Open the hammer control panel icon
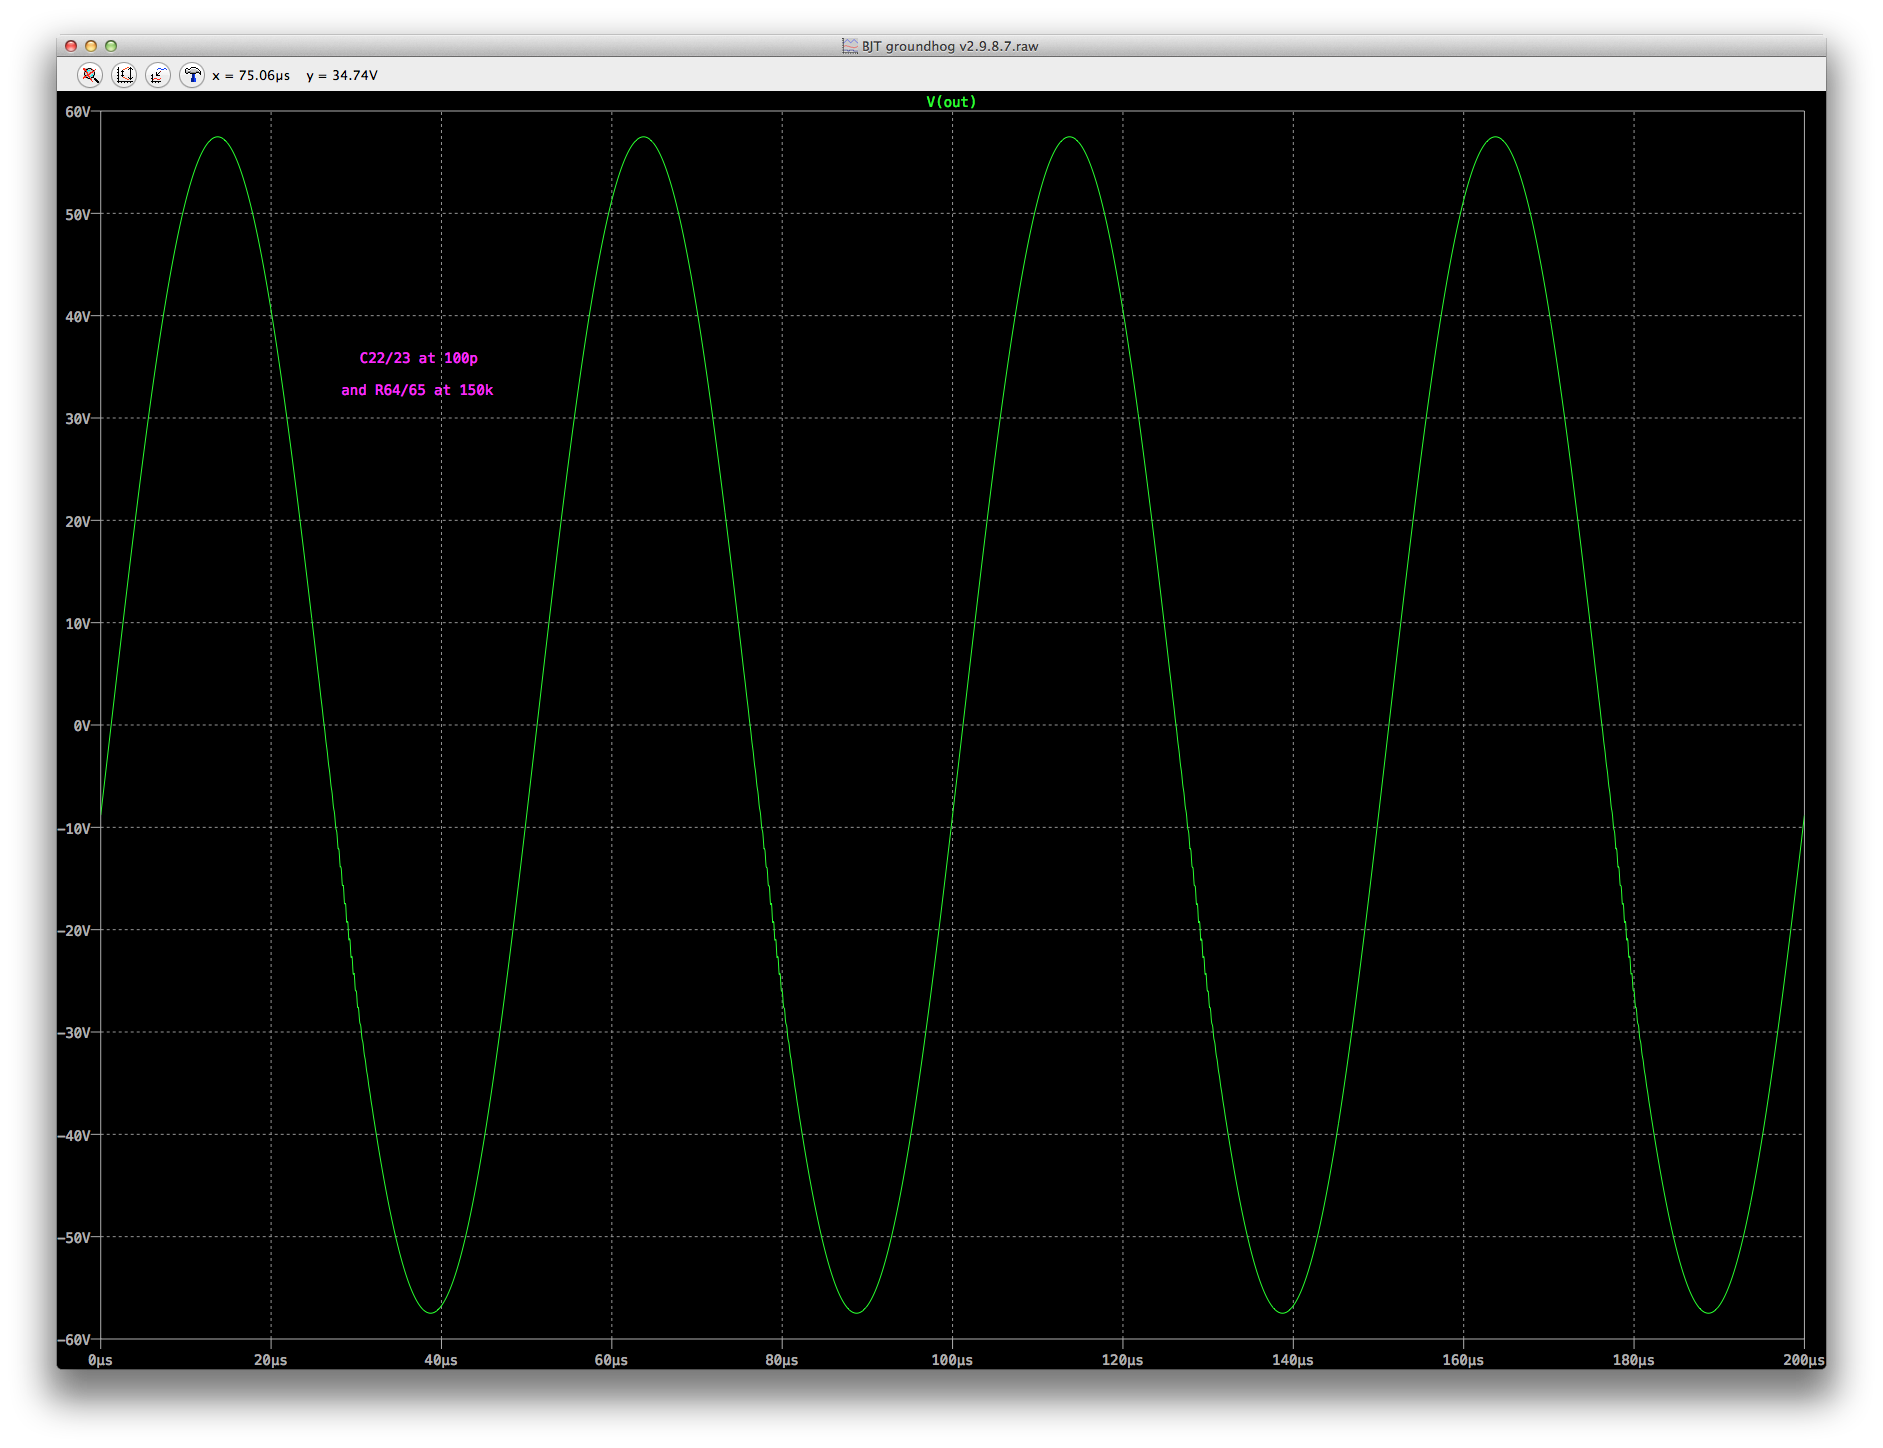The width and height of the screenshot is (1883, 1448). 192,75
